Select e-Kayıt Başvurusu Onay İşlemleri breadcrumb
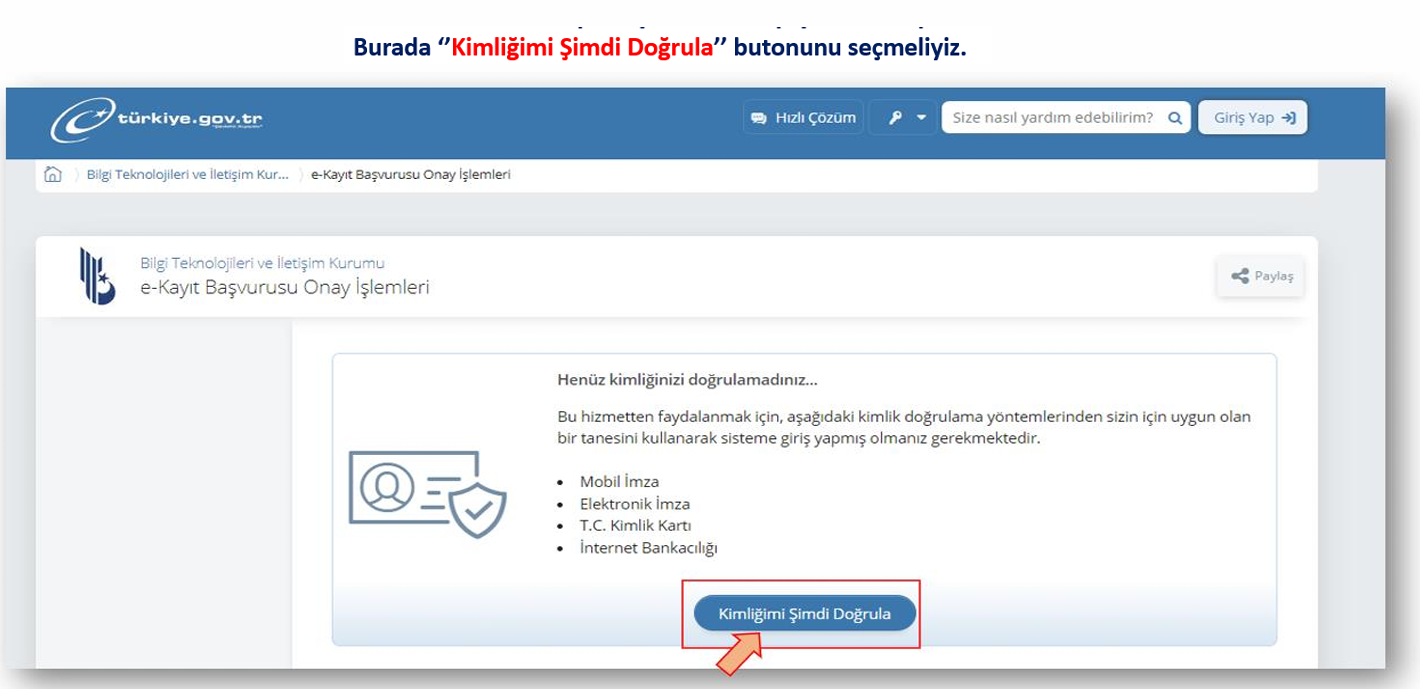This screenshot has width=1420, height=689. click(x=411, y=174)
